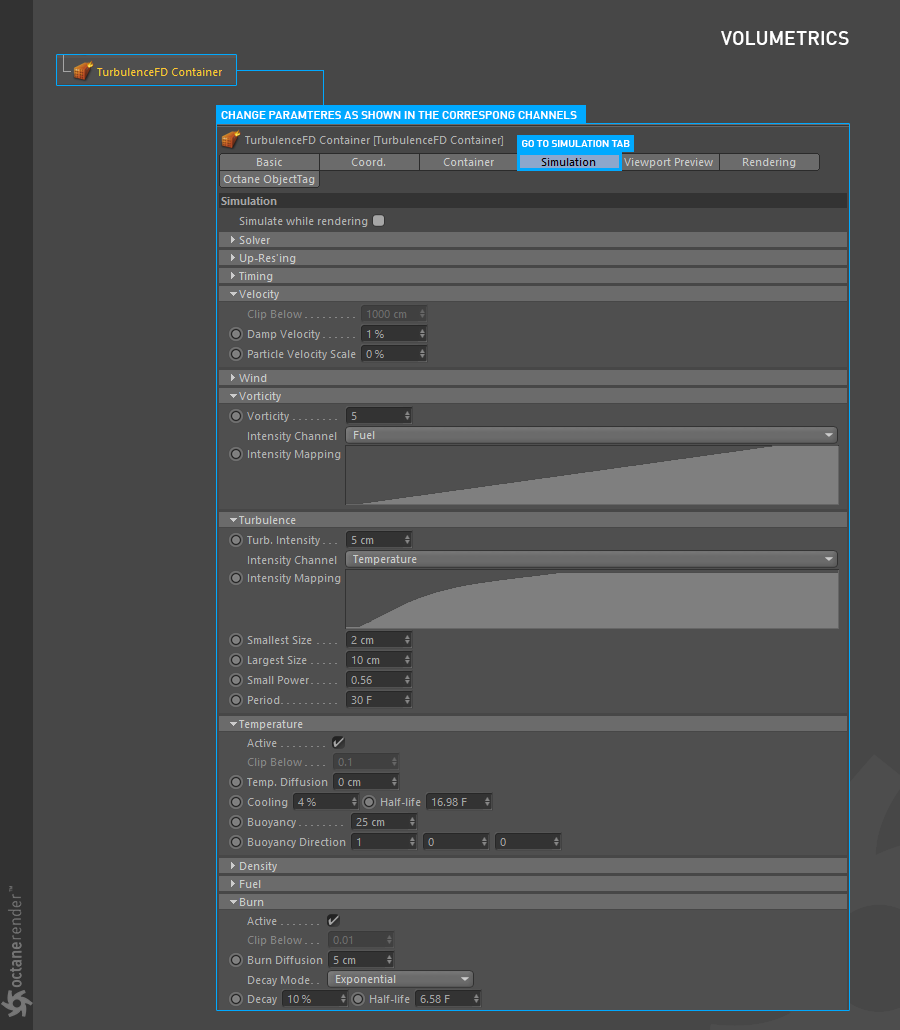Image resolution: width=900 pixels, height=1030 pixels.
Task: Expand the Density section
Action: coord(533,866)
